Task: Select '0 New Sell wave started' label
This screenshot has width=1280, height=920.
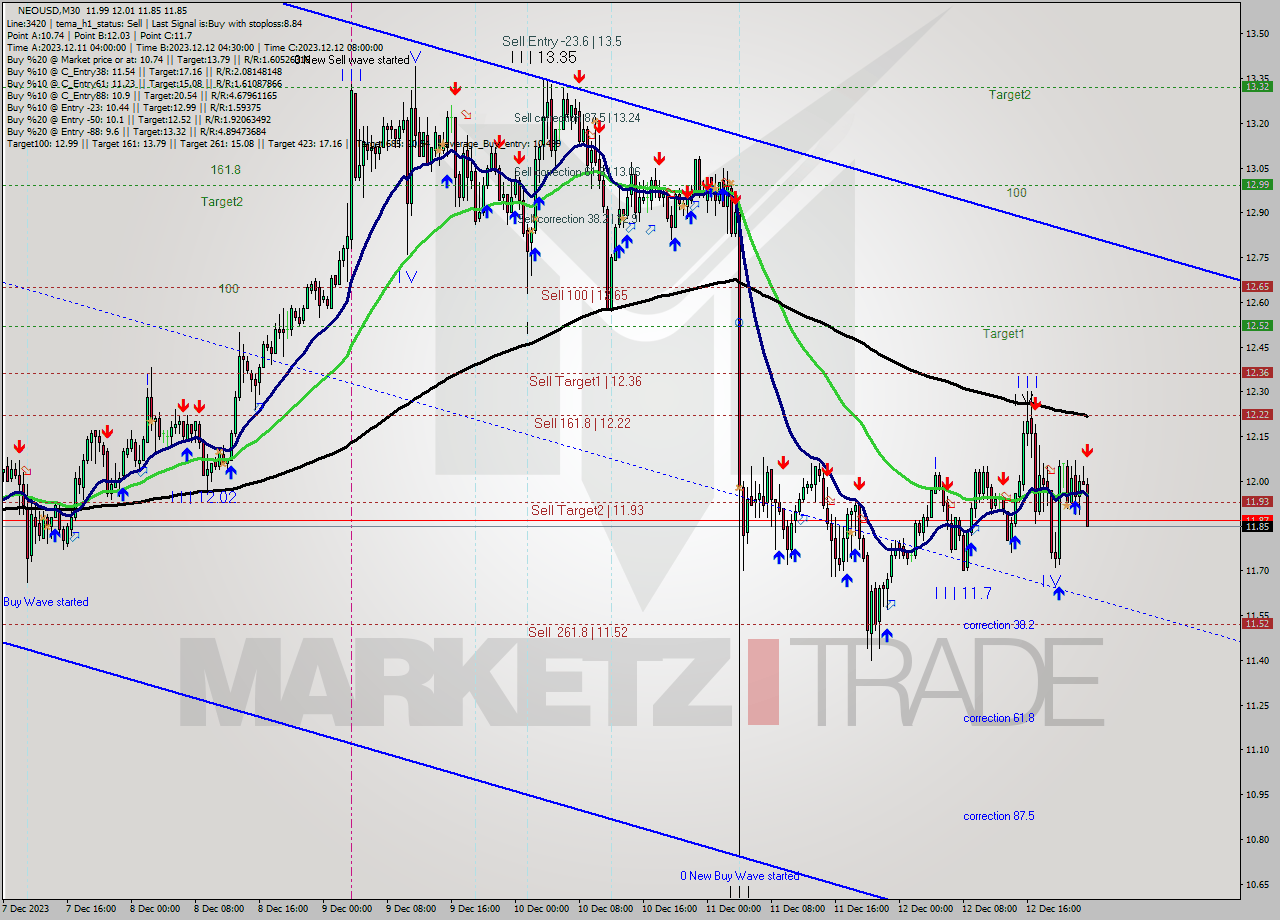Action: [351, 60]
